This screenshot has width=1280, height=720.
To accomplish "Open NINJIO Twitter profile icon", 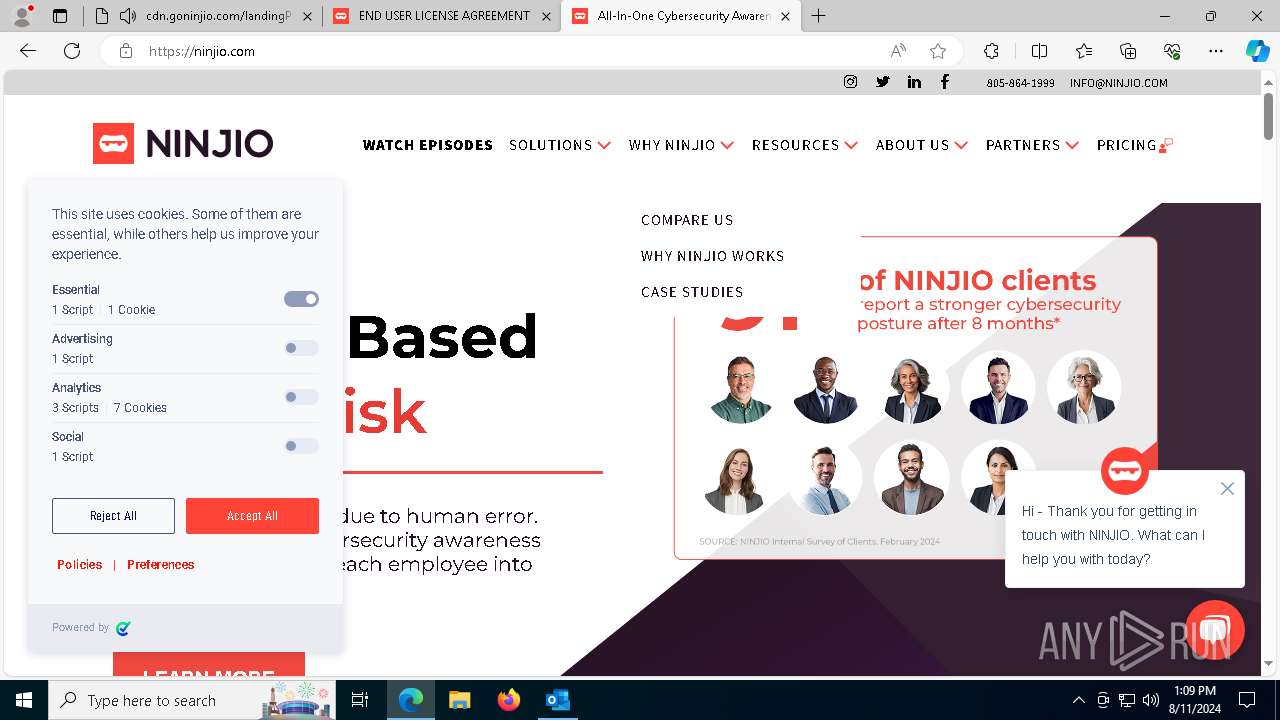I will [882, 82].
